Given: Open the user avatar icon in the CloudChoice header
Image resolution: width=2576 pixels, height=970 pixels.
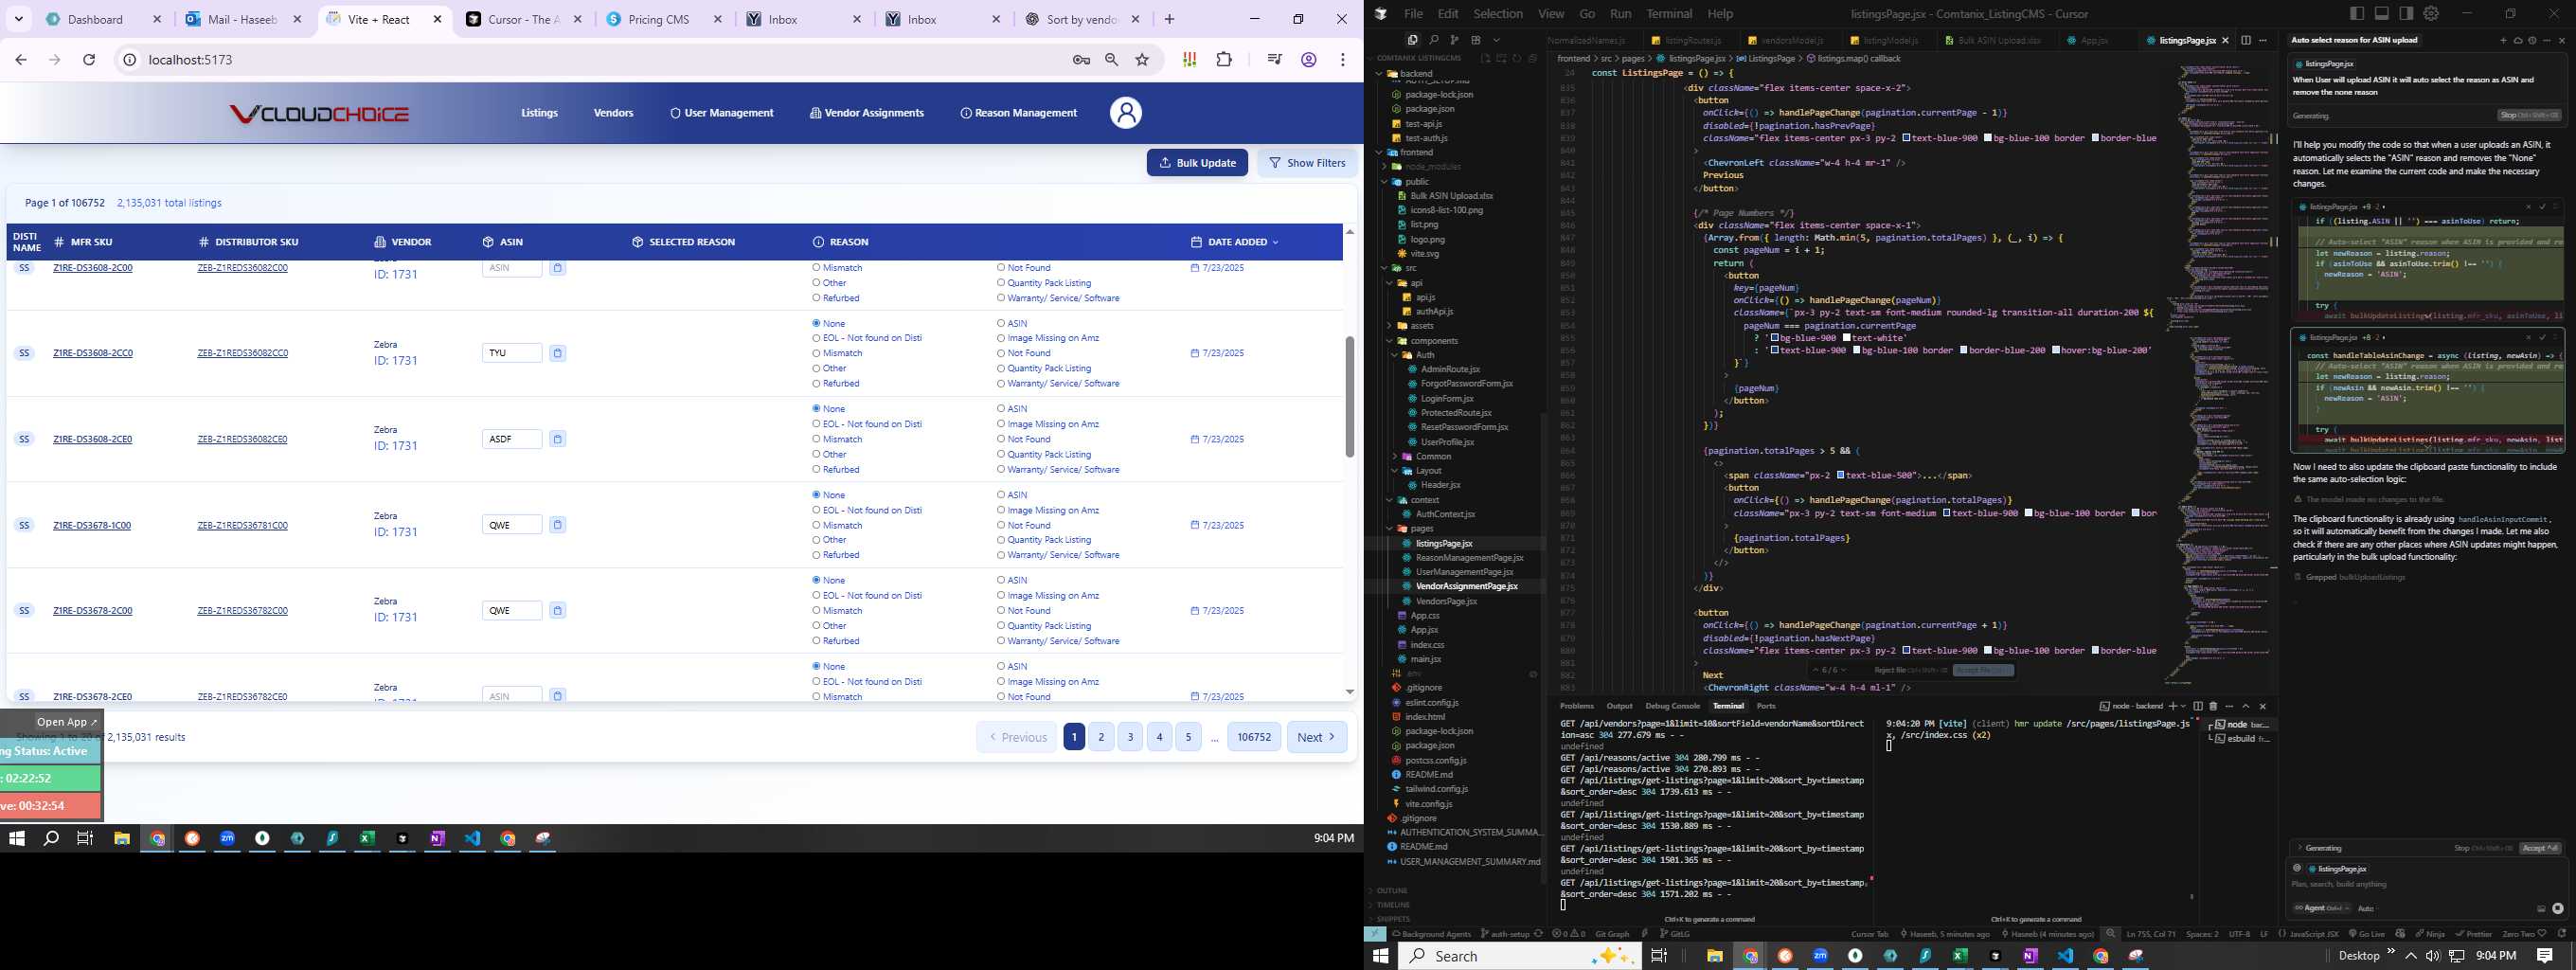Looking at the screenshot, I should tap(1125, 113).
